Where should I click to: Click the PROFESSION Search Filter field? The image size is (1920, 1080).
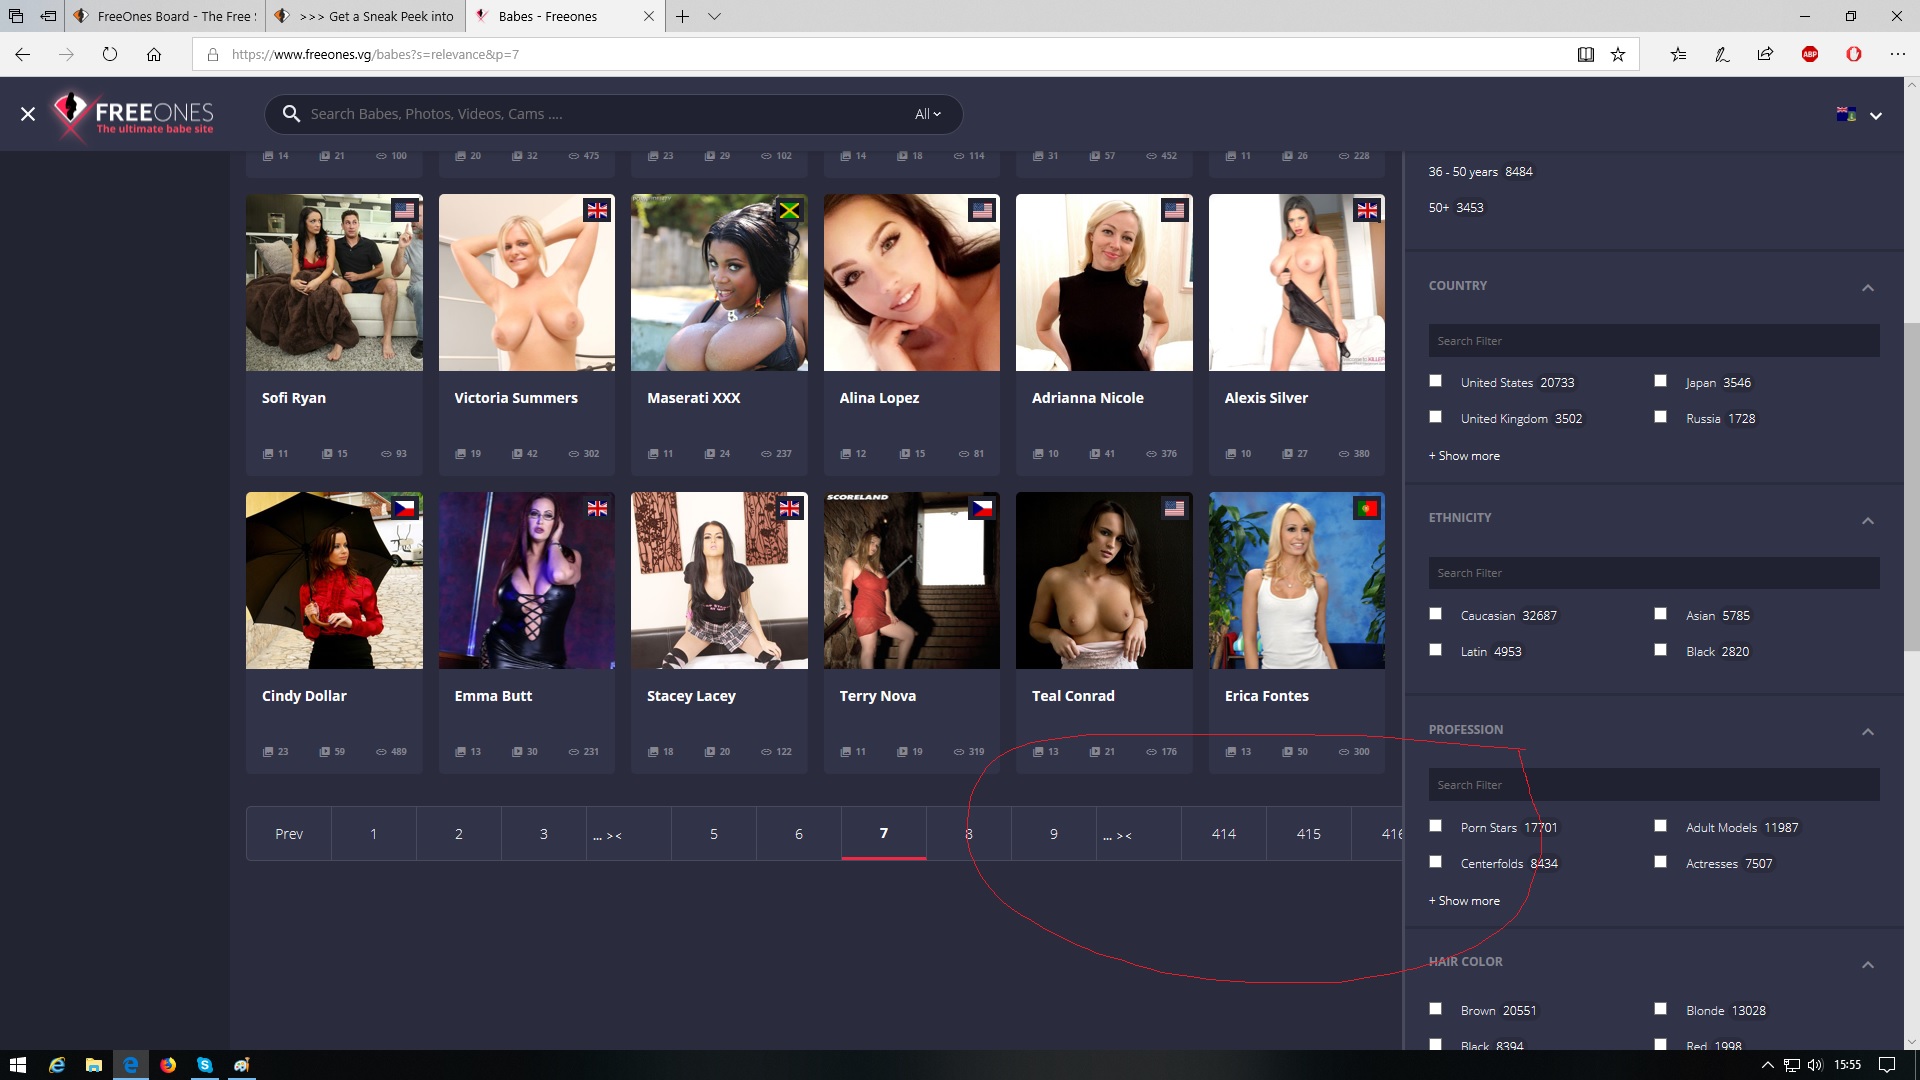tap(1654, 785)
